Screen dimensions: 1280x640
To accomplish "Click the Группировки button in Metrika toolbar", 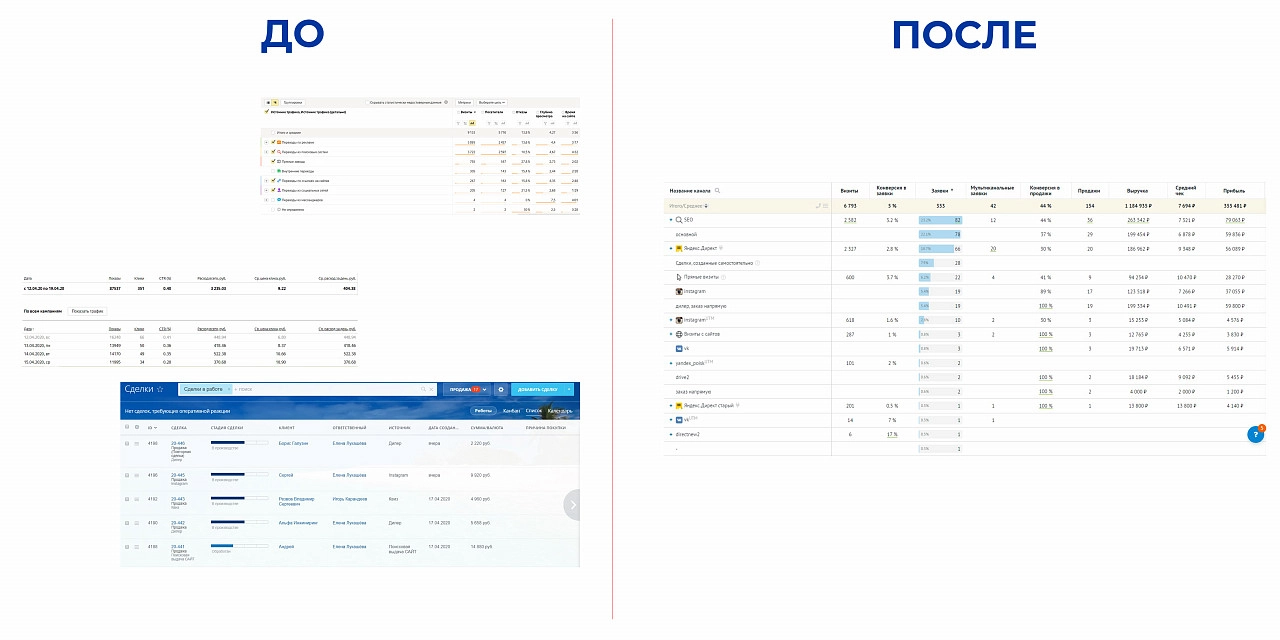I will [x=292, y=102].
